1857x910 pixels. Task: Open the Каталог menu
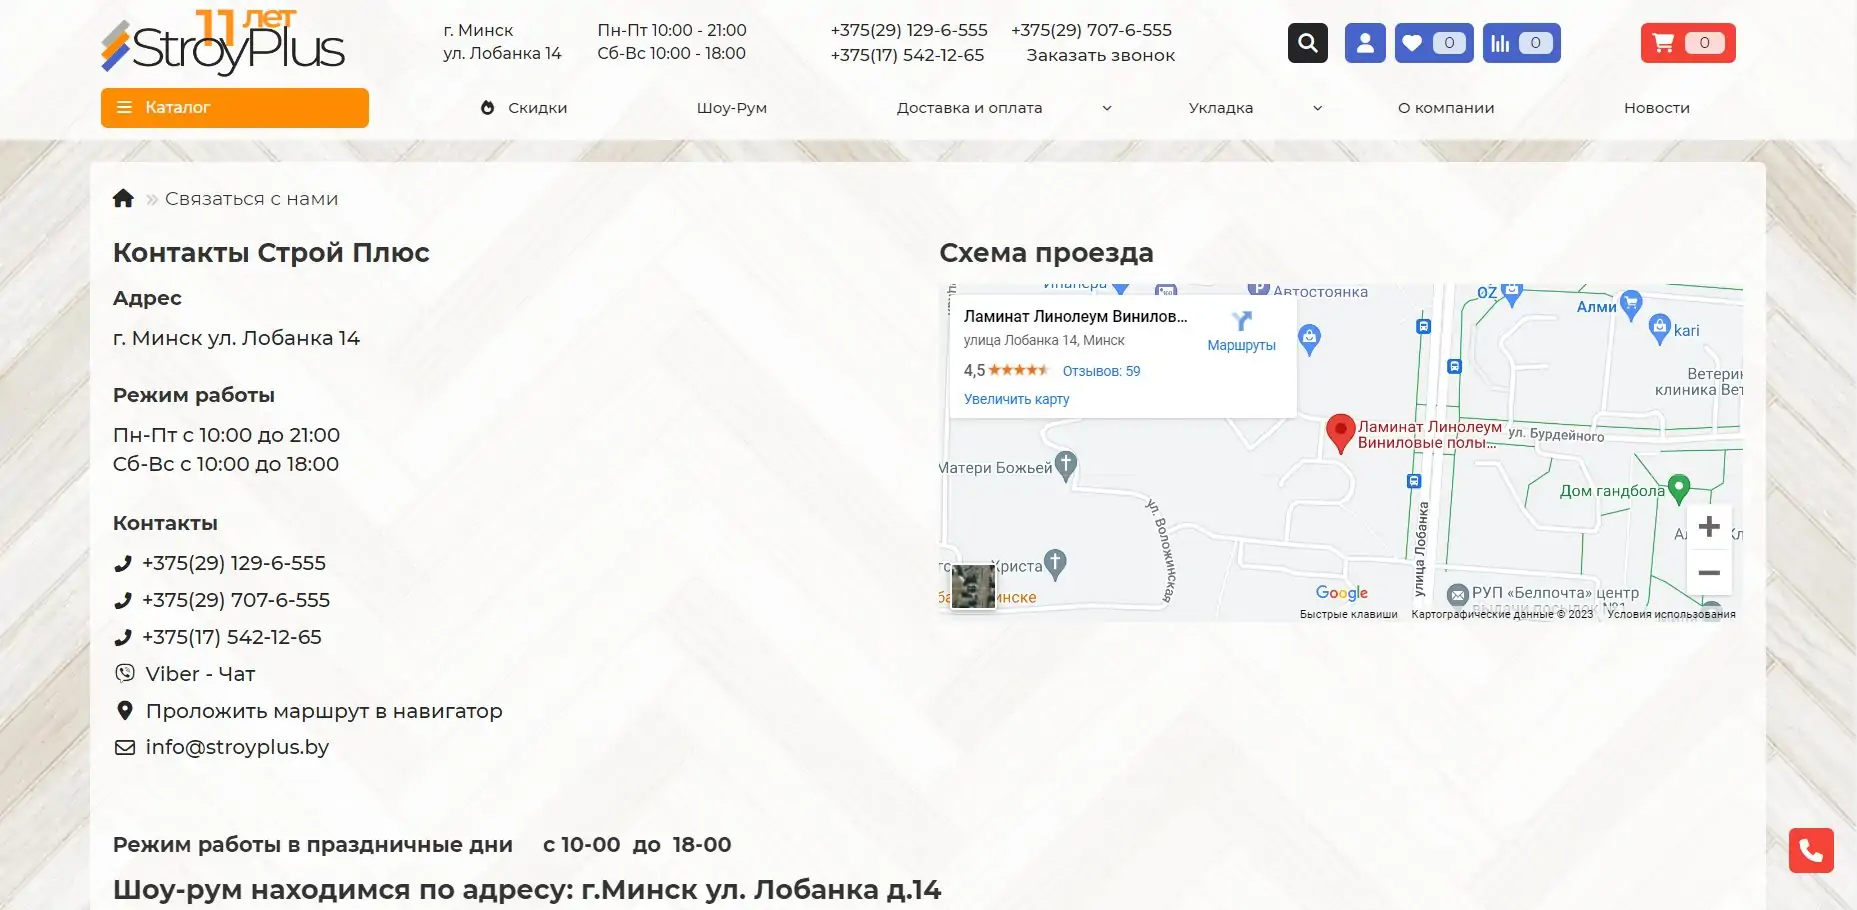click(x=234, y=108)
